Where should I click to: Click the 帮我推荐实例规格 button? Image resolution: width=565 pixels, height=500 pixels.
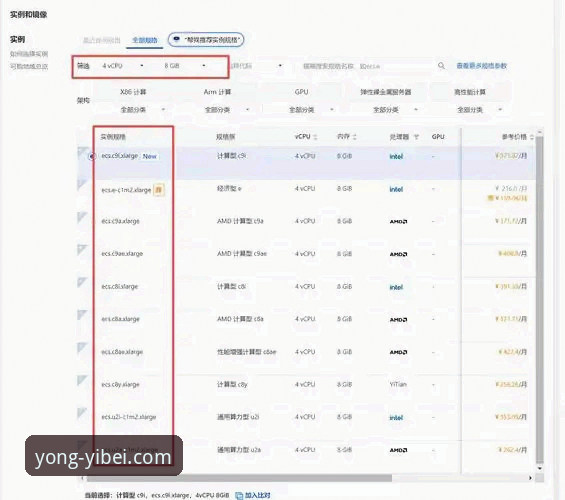click(206, 40)
